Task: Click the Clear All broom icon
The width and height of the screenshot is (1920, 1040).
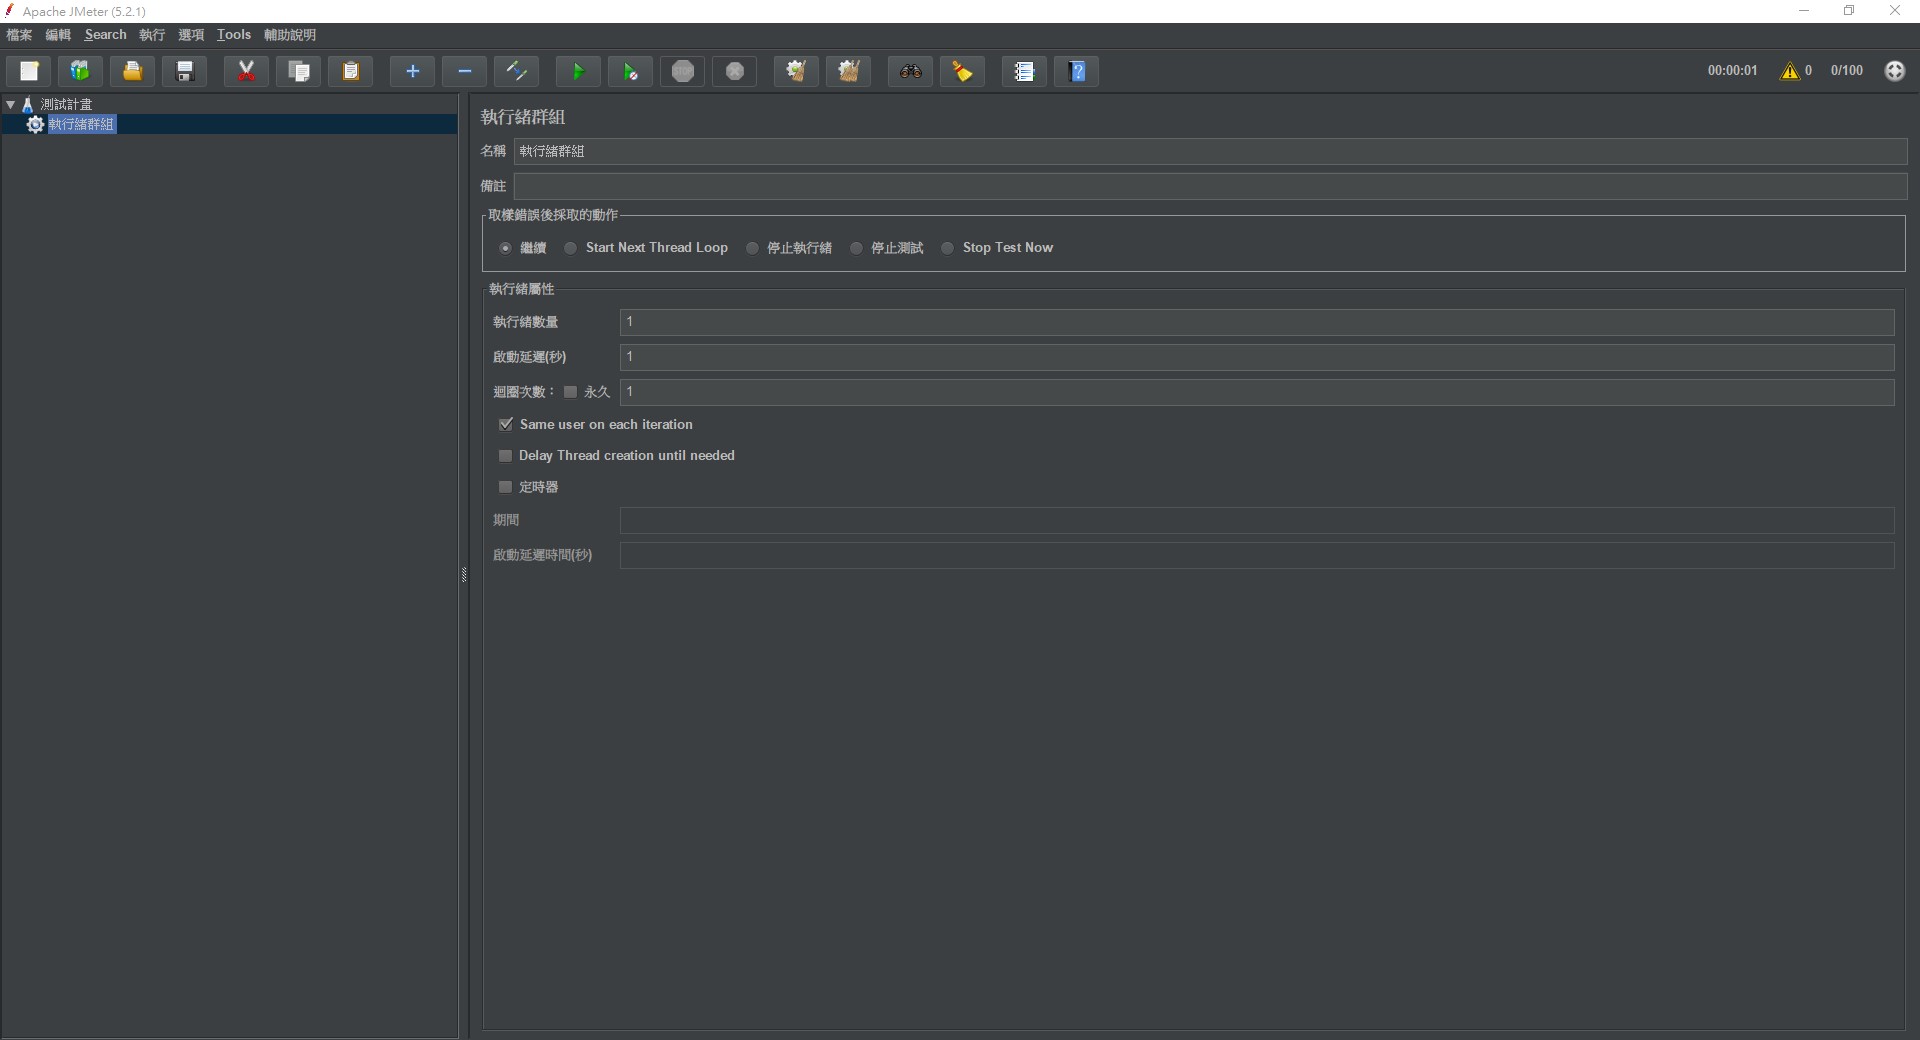Action: coord(849,71)
